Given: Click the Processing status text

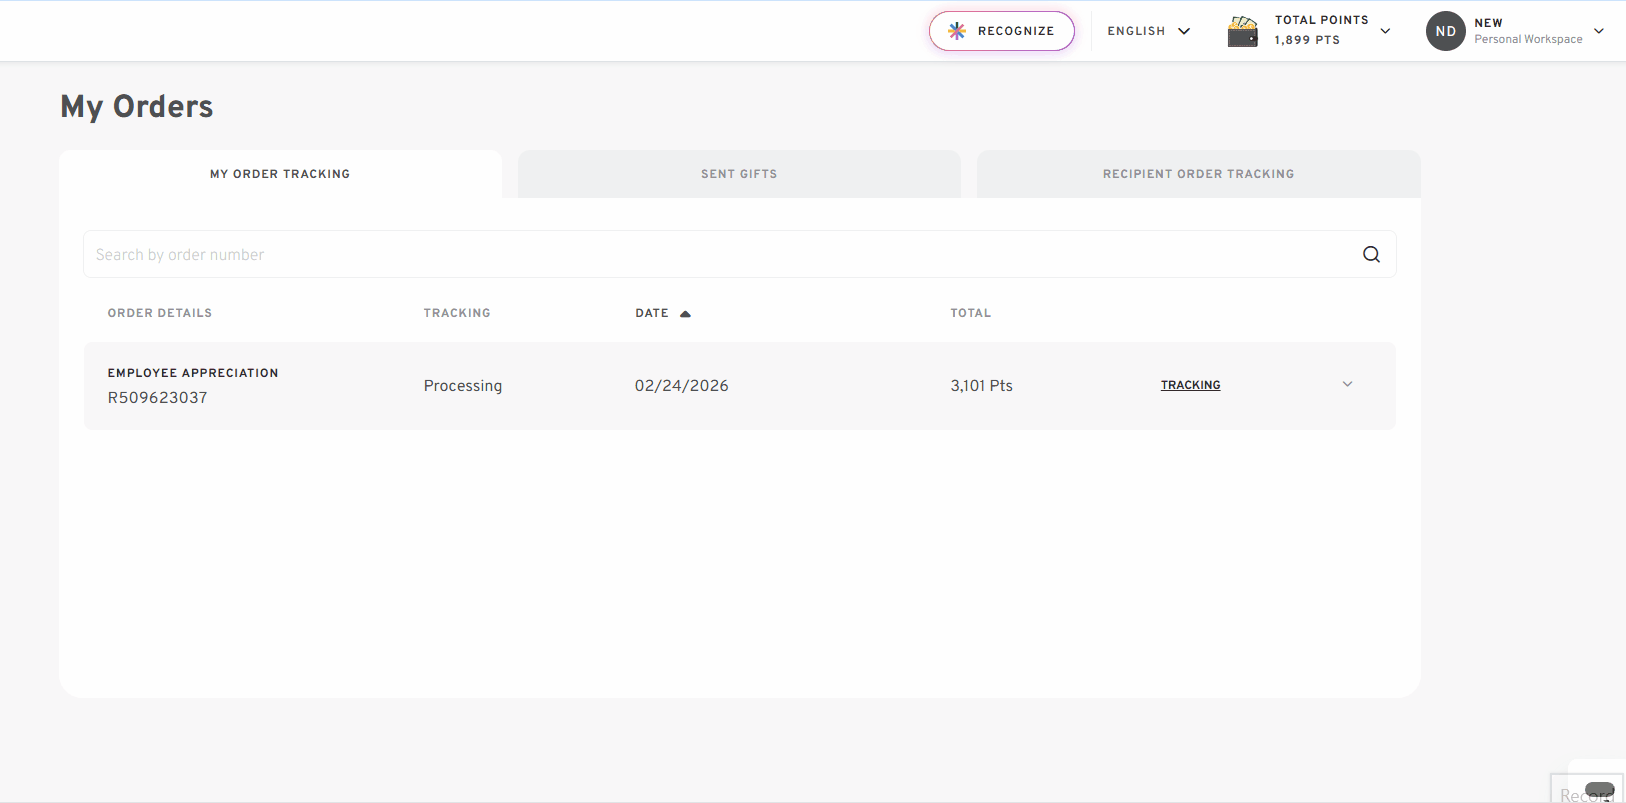Looking at the screenshot, I should click(x=463, y=386).
